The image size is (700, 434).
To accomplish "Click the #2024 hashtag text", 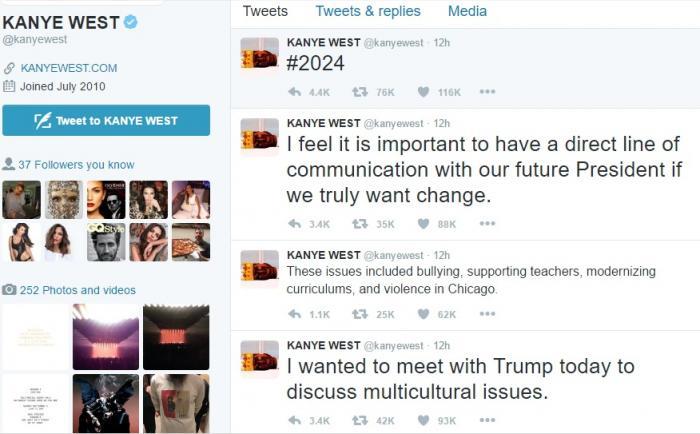I will pyautogui.click(x=315, y=63).
